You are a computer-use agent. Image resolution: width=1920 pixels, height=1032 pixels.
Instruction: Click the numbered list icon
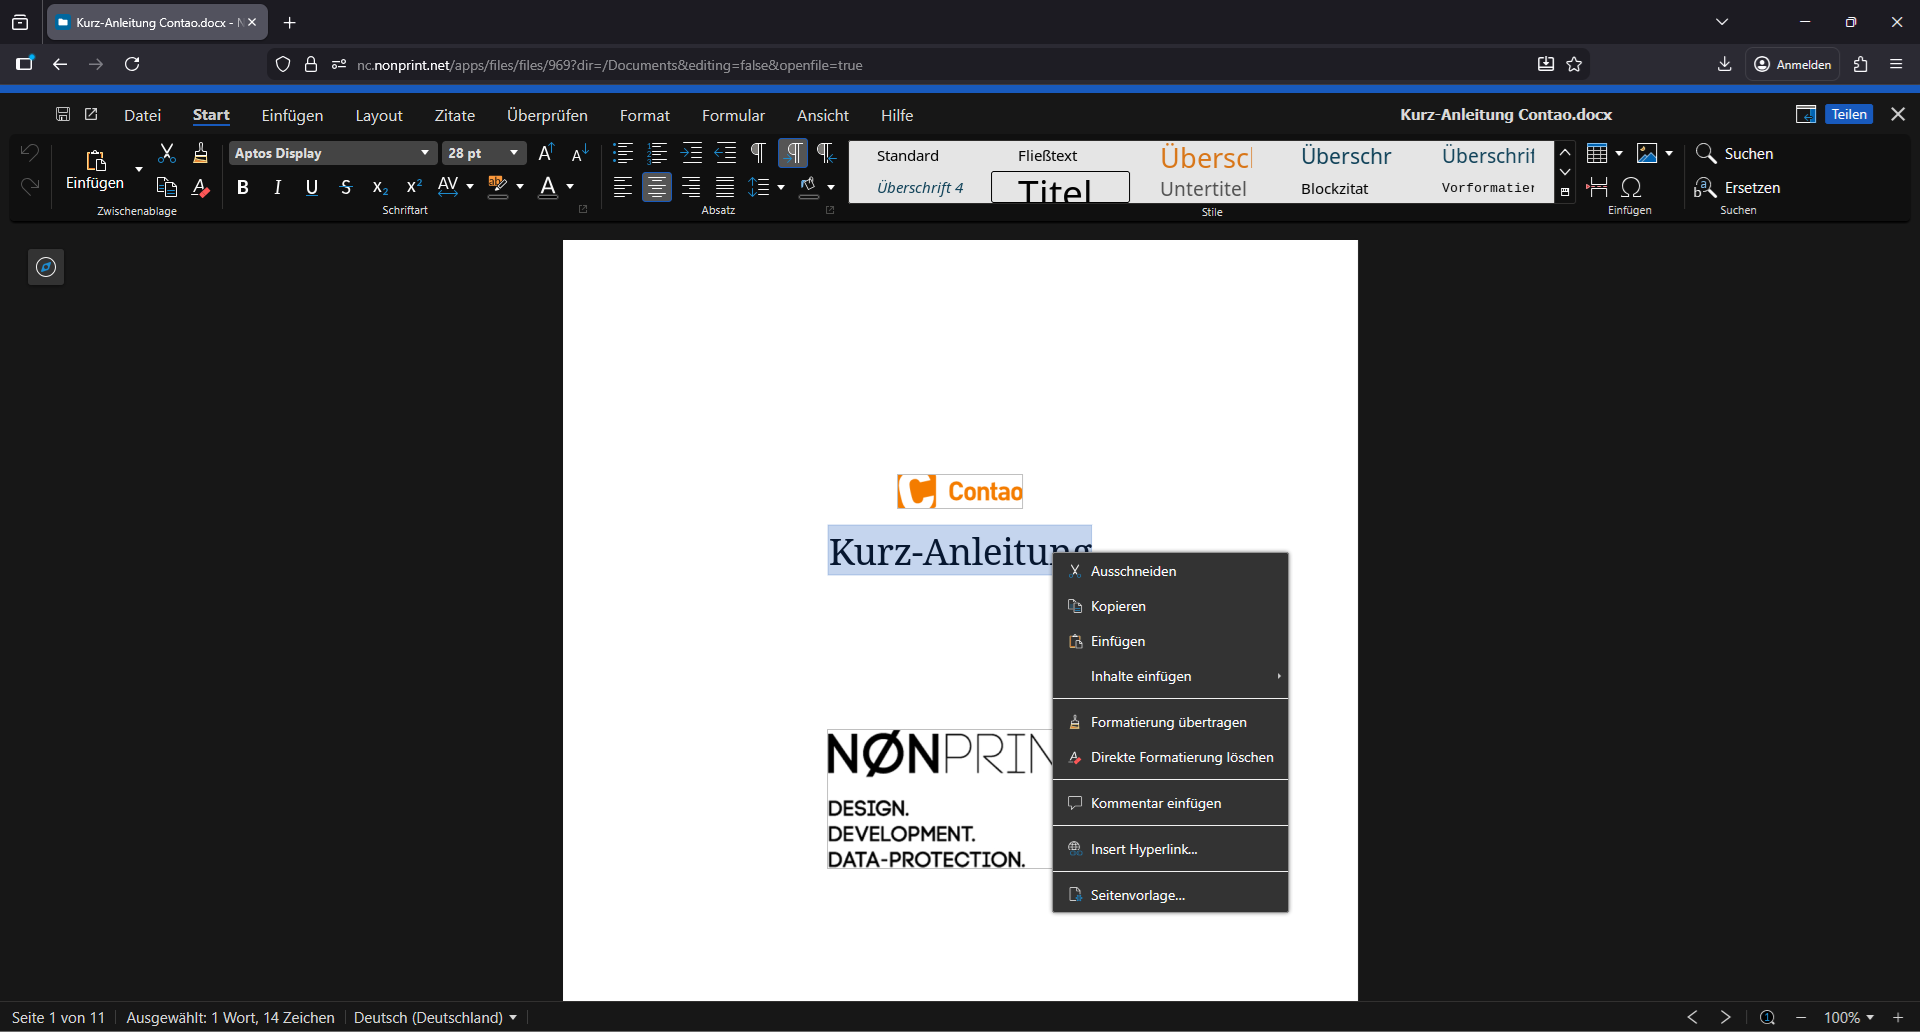click(x=657, y=153)
